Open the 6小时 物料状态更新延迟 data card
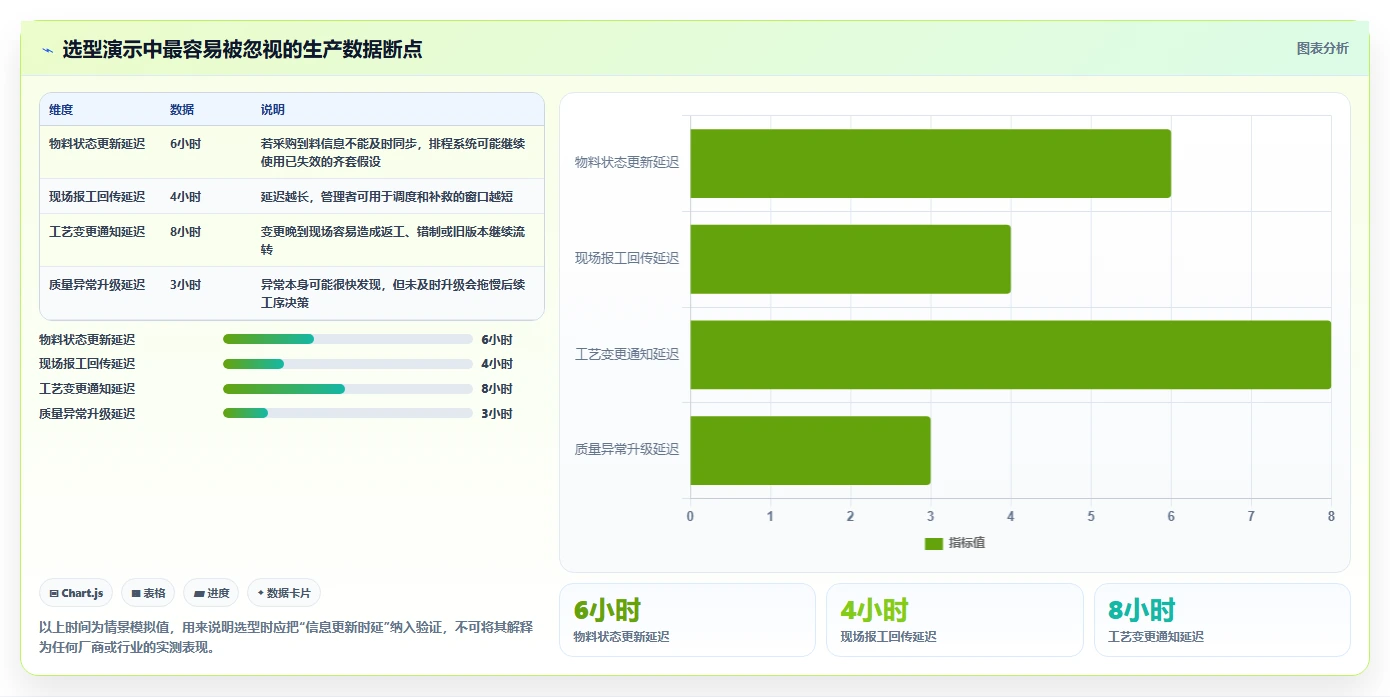 point(687,620)
